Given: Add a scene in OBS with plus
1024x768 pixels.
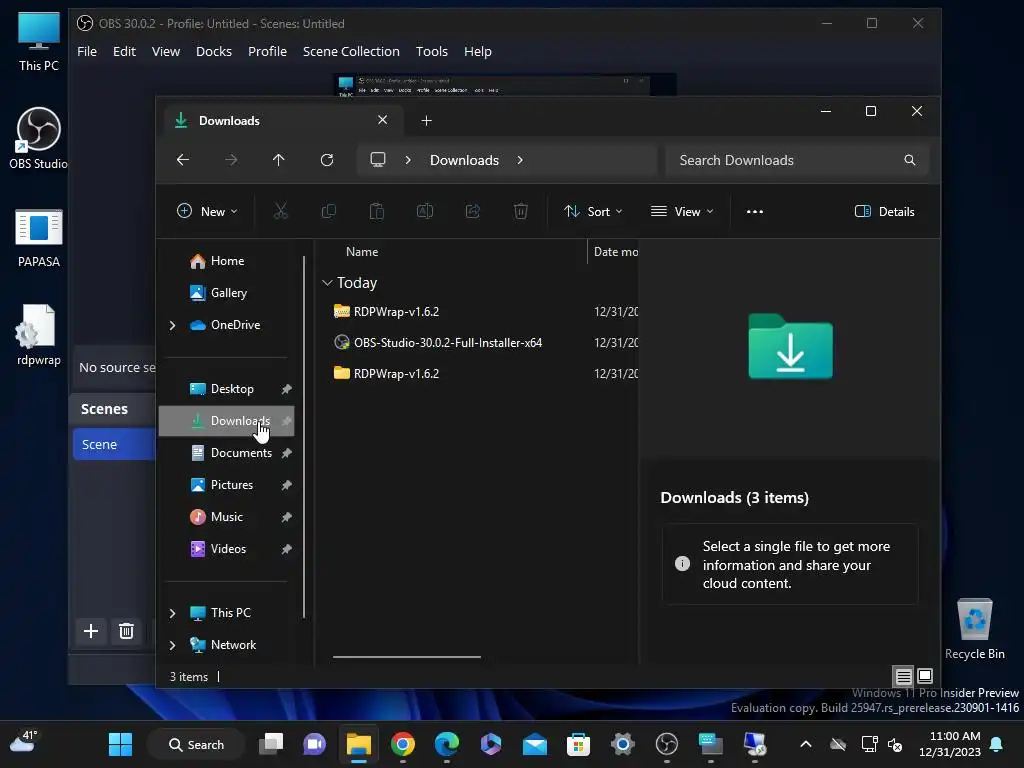Looking at the screenshot, I should click(x=91, y=631).
